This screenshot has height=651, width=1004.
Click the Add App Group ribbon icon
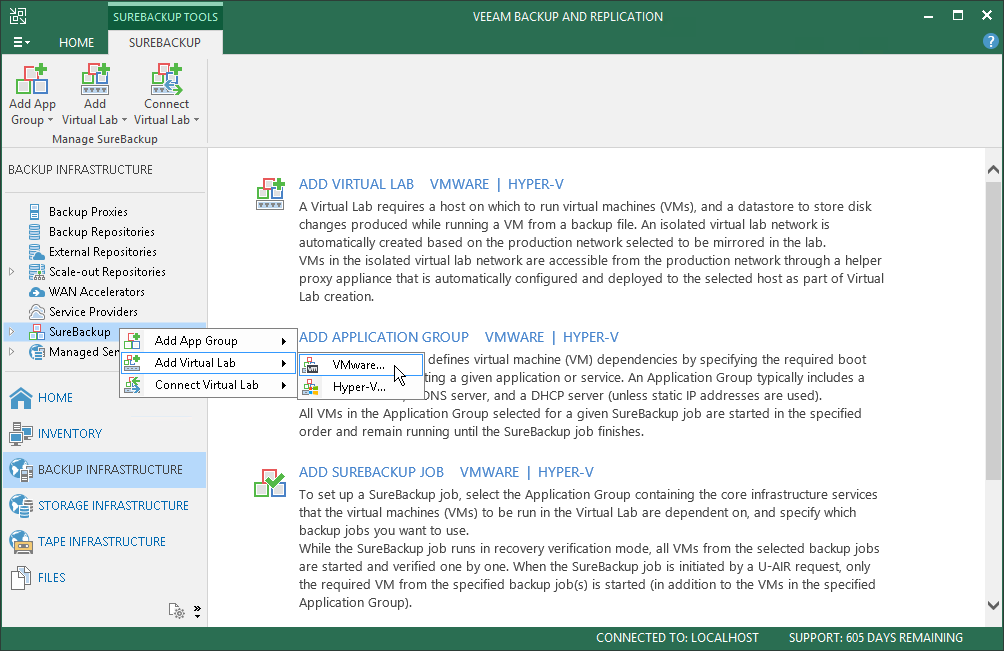[x=32, y=79]
